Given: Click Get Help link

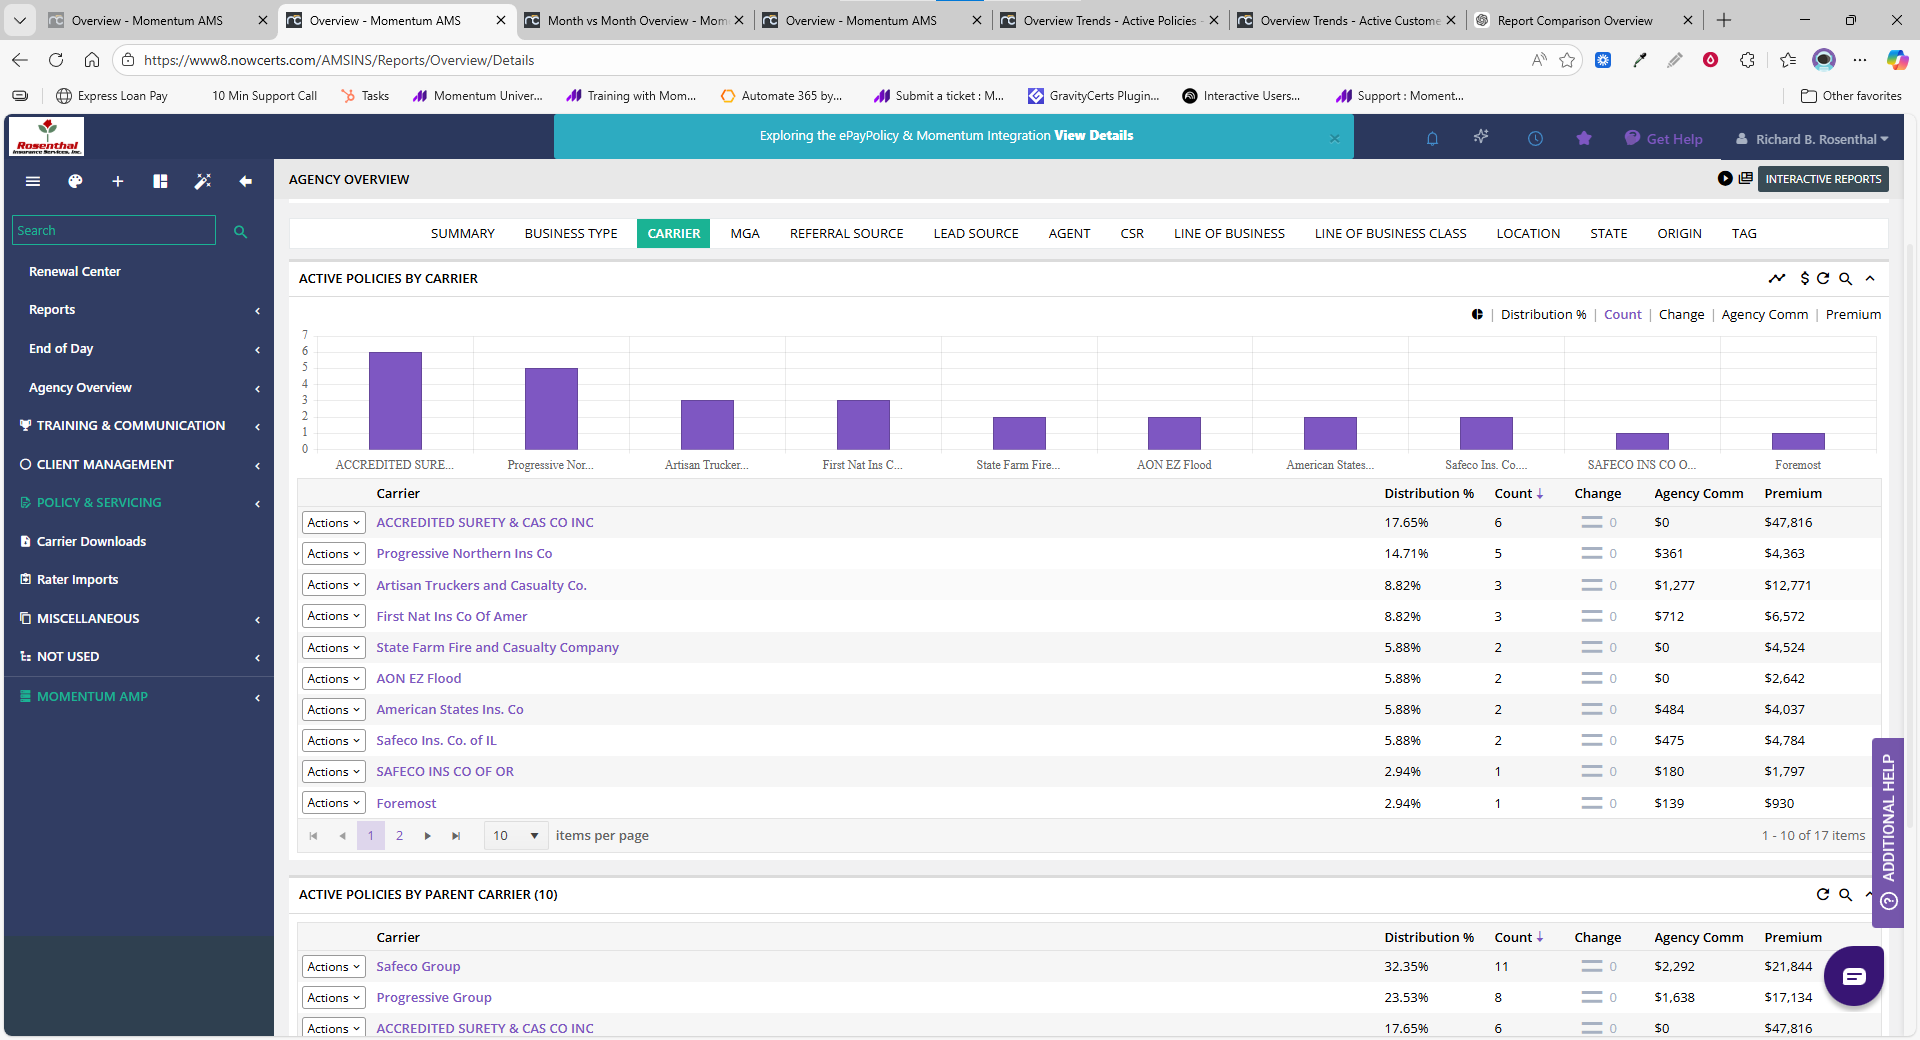Looking at the screenshot, I should [x=1664, y=139].
